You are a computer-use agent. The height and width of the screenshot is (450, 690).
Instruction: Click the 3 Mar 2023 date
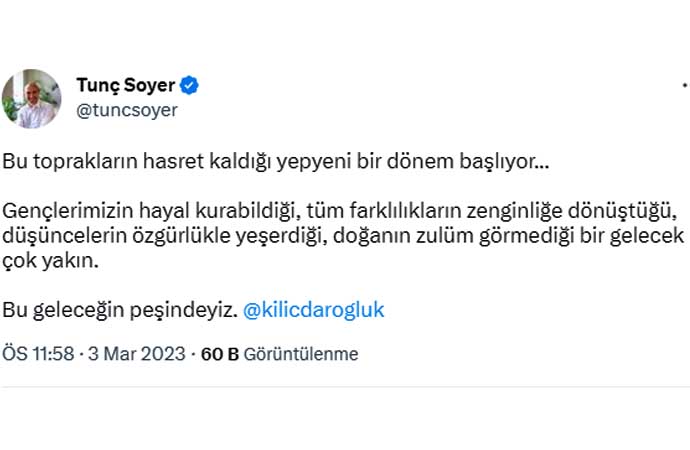click(x=135, y=354)
